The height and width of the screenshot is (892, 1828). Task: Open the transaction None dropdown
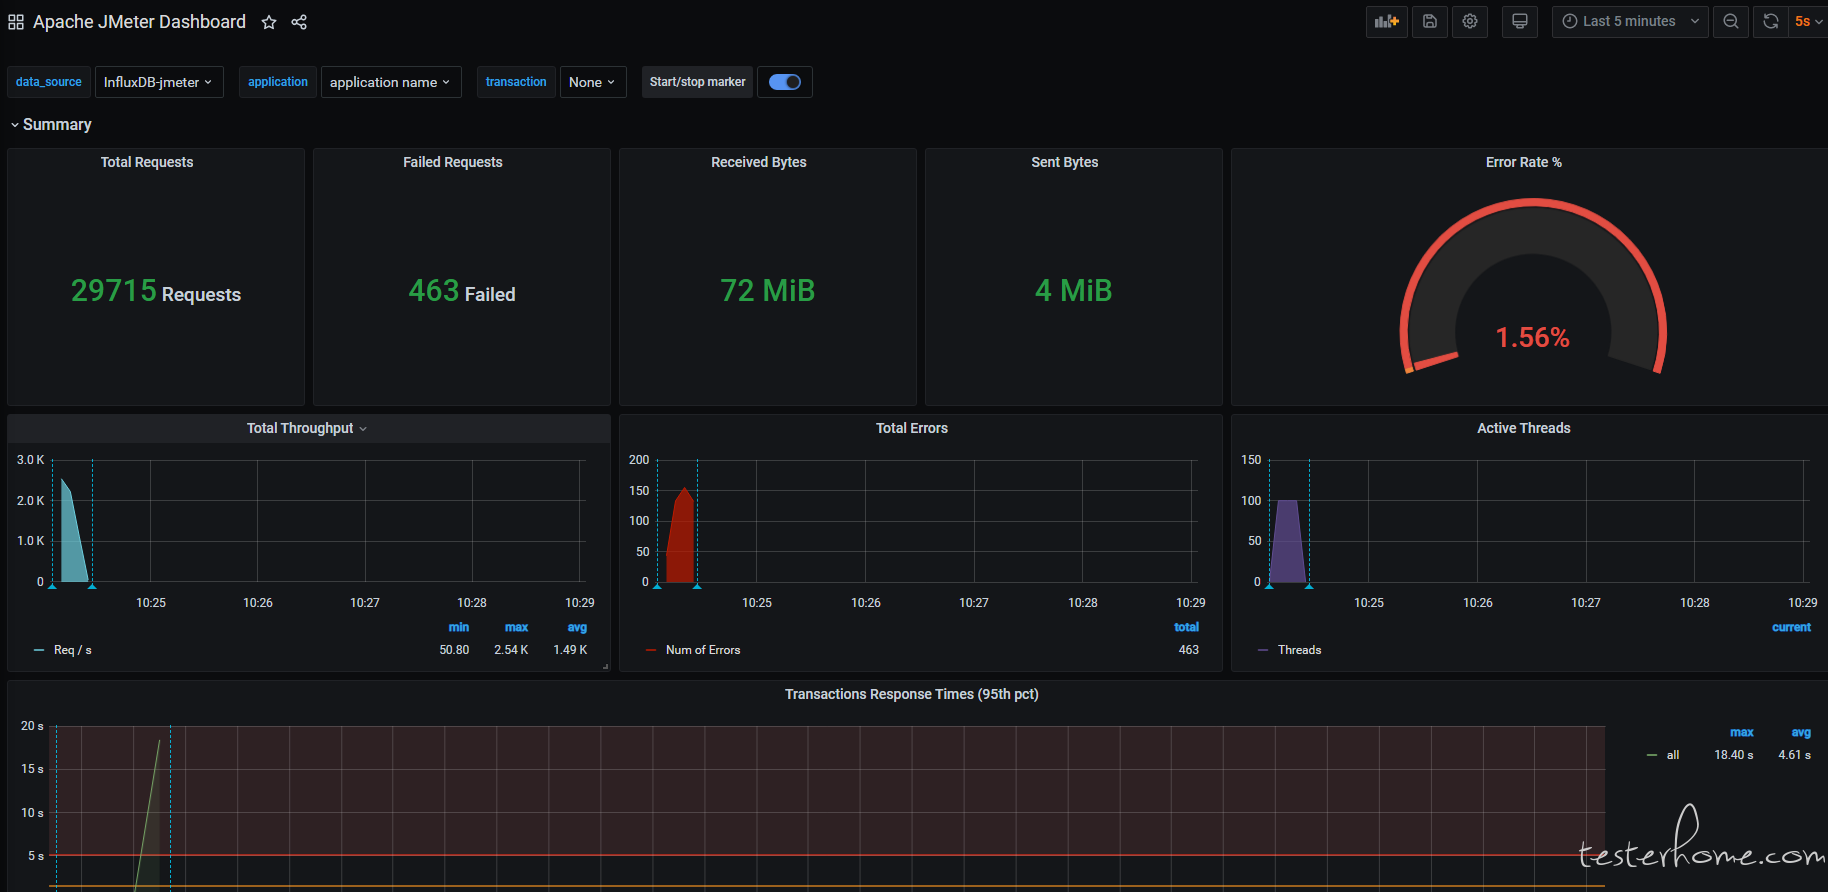pyautogui.click(x=593, y=82)
